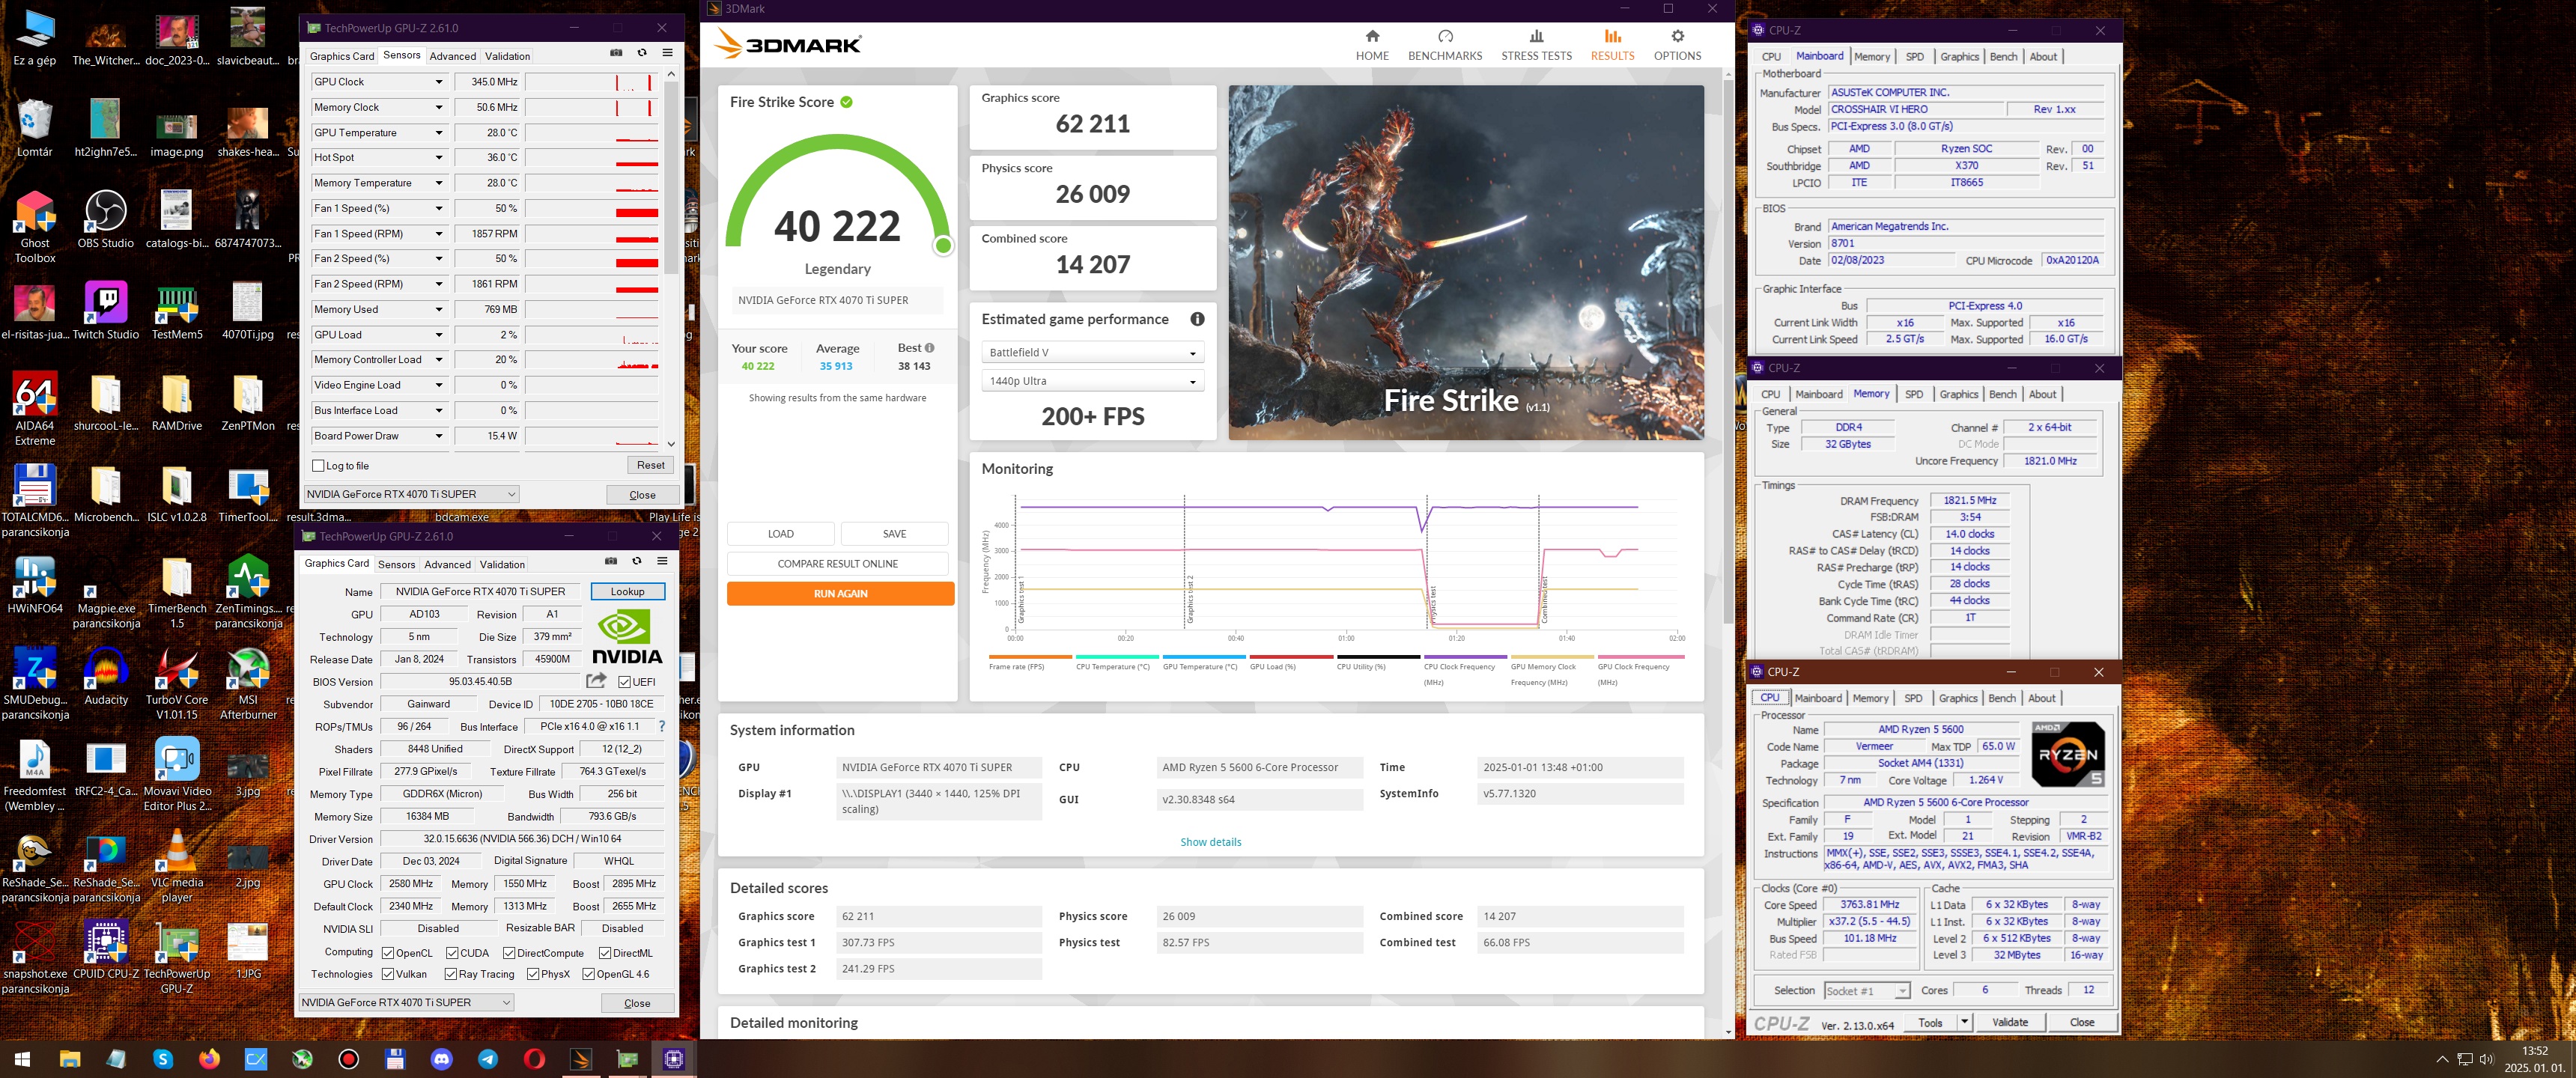
Task: Open Twitch Studio desktop icon
Action: click(x=105, y=311)
